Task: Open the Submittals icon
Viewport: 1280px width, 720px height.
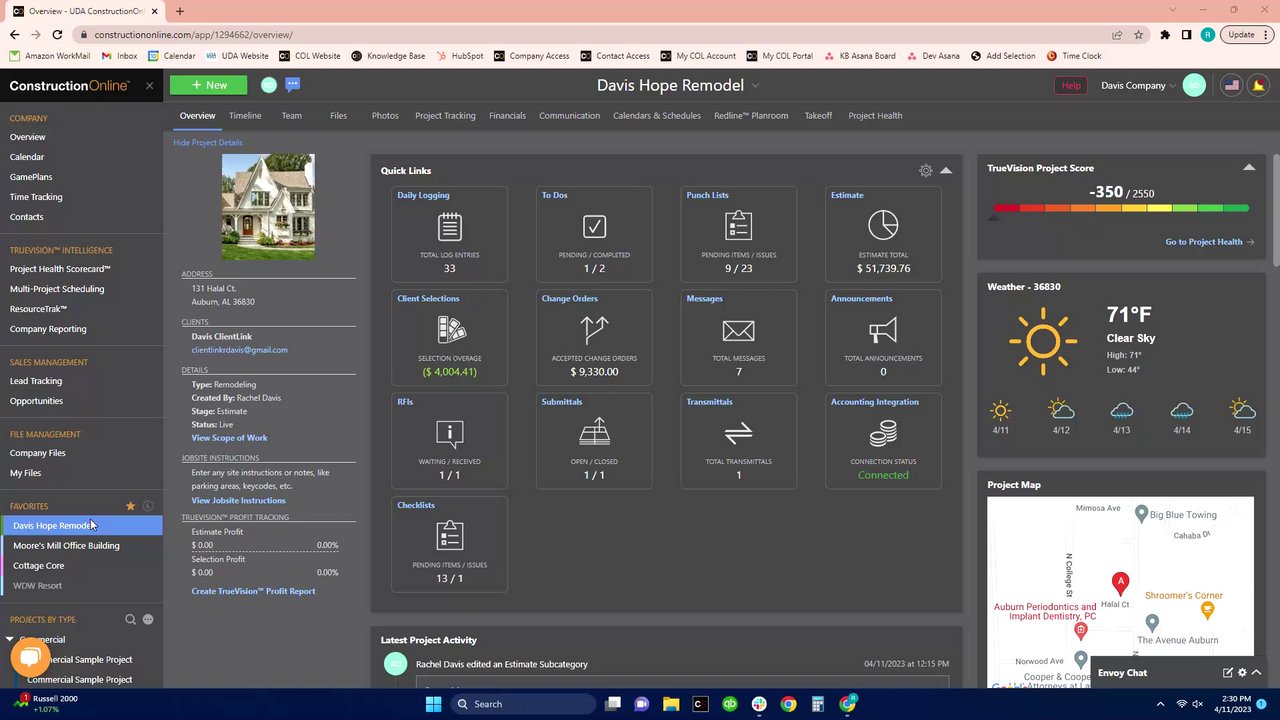Action: pos(594,433)
